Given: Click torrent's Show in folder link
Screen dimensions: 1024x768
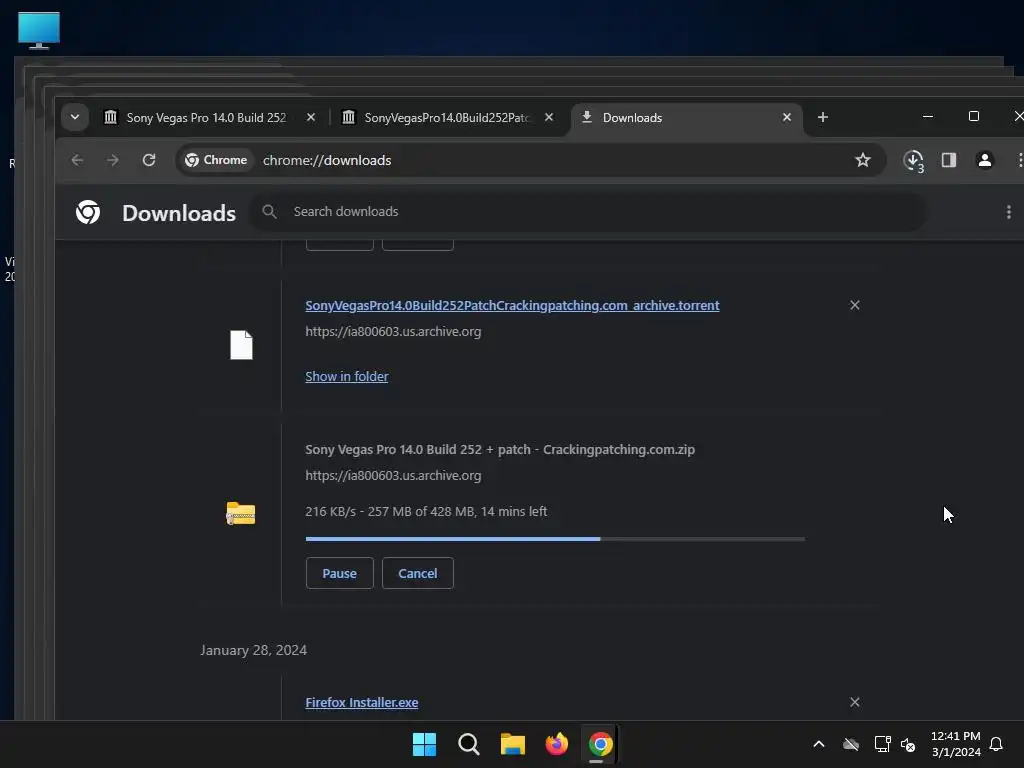Looking at the screenshot, I should (347, 377).
